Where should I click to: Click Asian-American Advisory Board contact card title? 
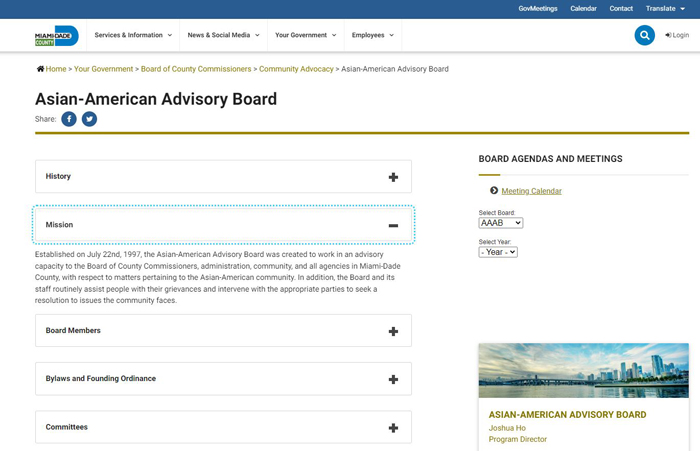coord(567,415)
